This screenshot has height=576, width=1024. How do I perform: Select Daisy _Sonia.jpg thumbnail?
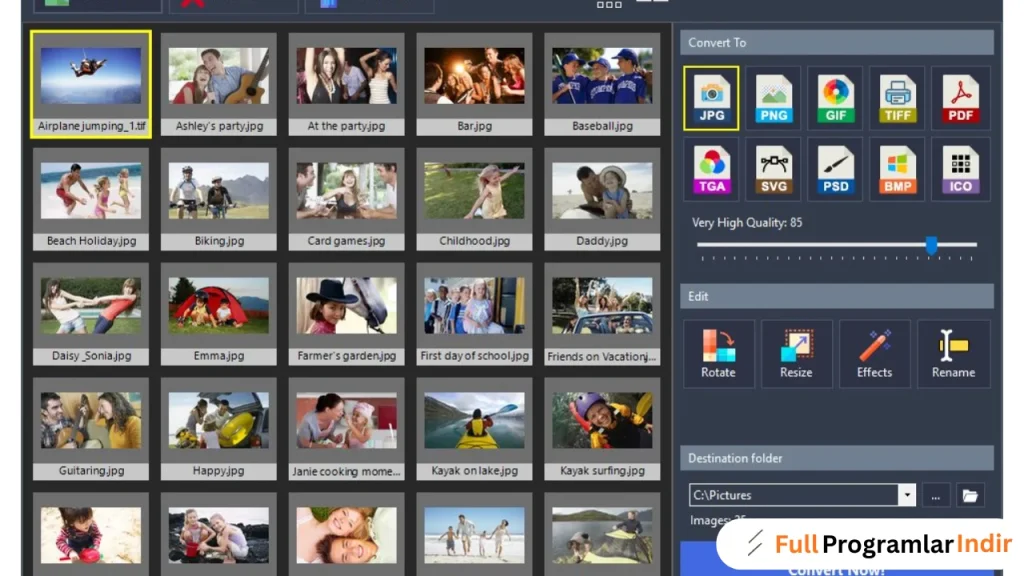tap(91, 314)
